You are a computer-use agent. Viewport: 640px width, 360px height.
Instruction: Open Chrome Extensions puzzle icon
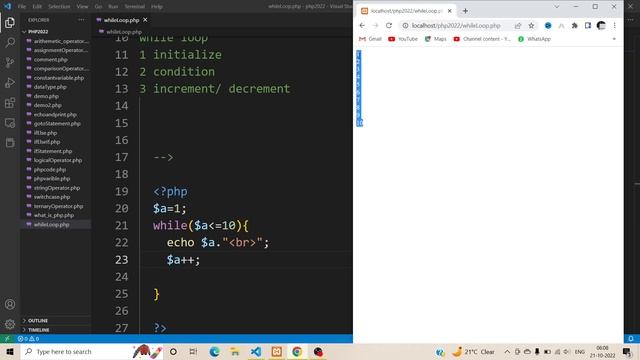click(x=575, y=25)
